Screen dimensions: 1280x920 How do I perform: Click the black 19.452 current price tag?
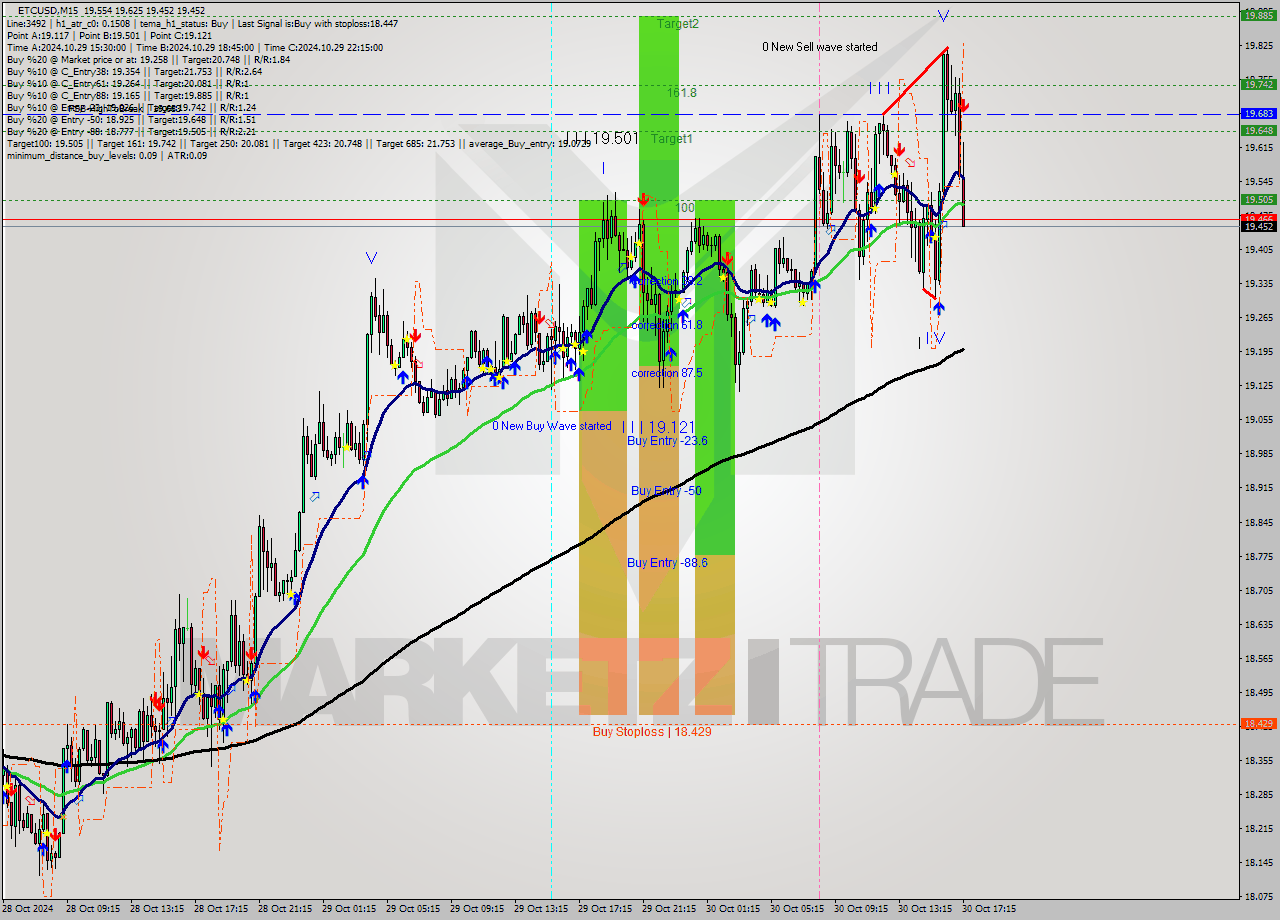[1258, 227]
